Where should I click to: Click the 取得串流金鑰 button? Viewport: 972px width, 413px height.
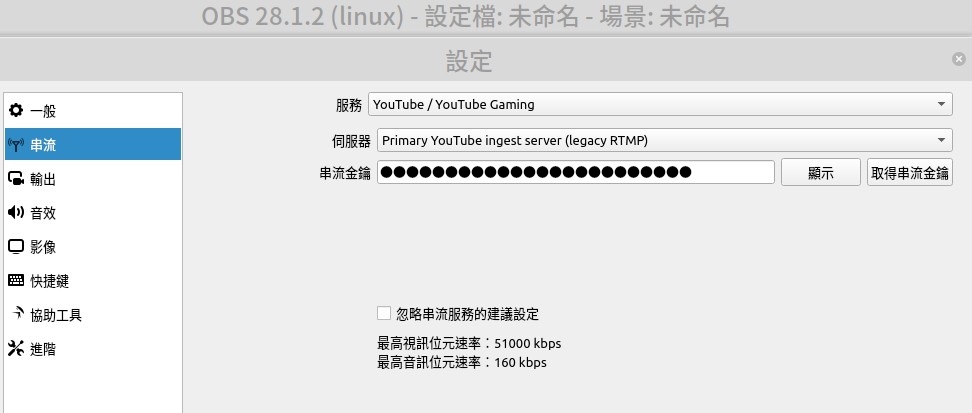[909, 172]
